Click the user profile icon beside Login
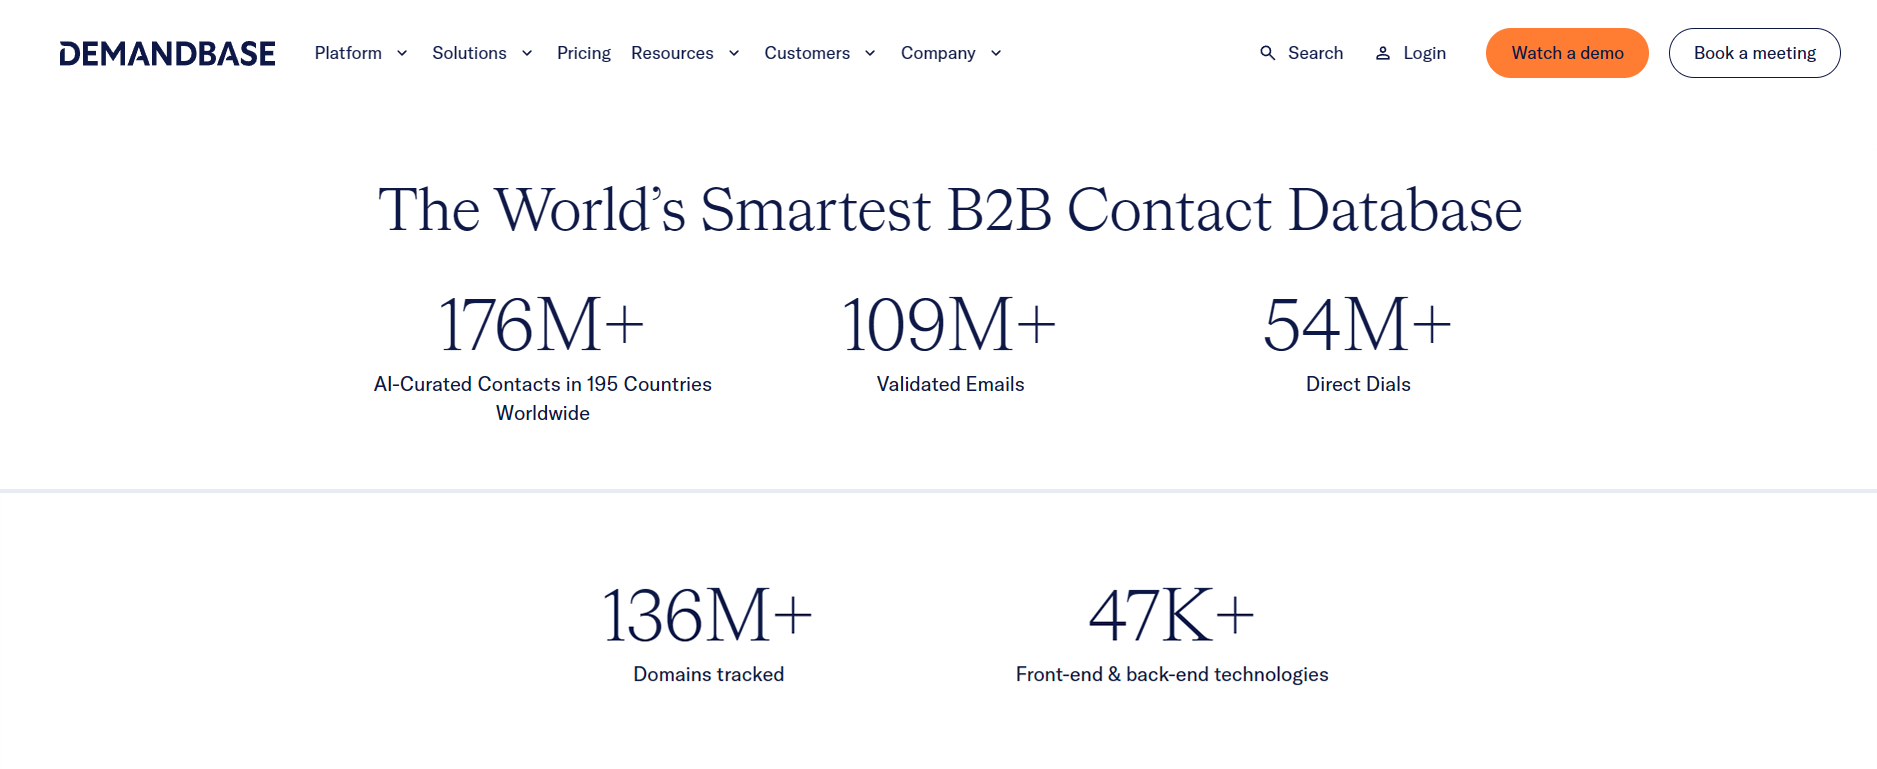1877x769 pixels. [x=1383, y=53]
